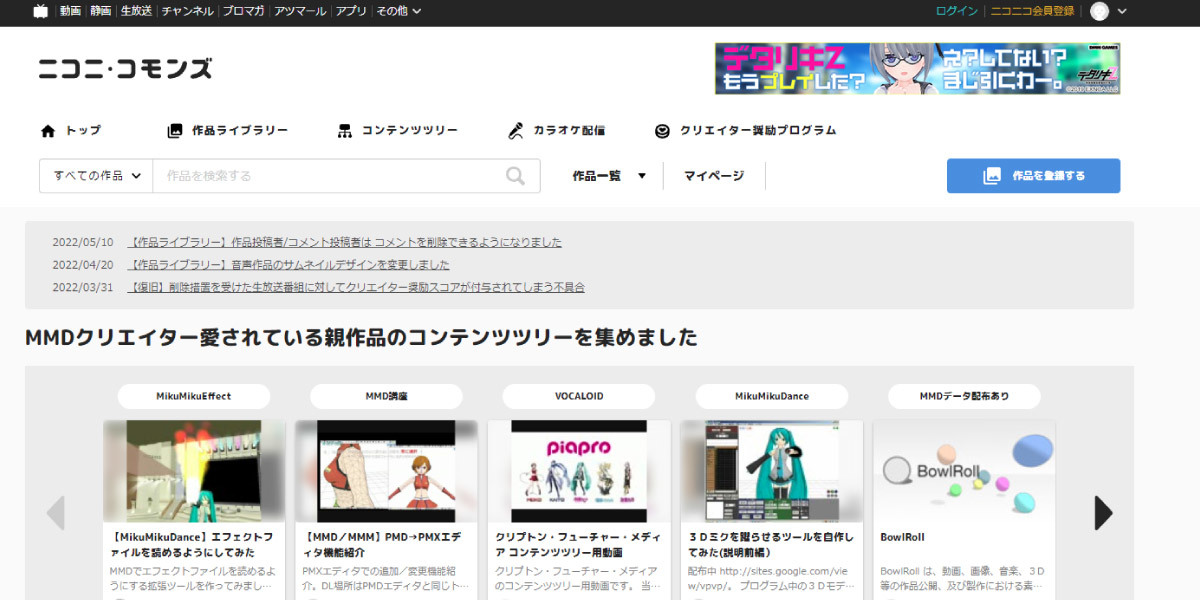This screenshot has width=1200, height=600.
Task: Open the PMD→PMXエディタ video thumbnail
Action: coord(387,471)
